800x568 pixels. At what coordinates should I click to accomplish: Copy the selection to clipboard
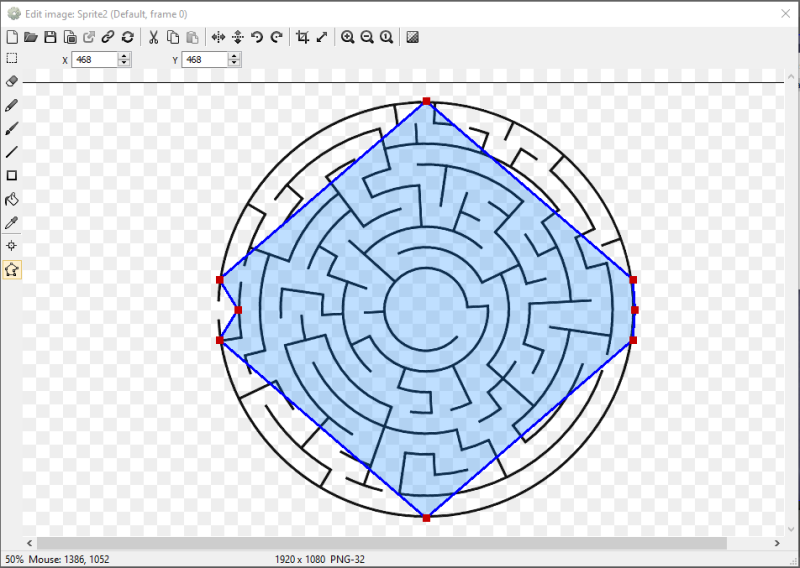[173, 37]
